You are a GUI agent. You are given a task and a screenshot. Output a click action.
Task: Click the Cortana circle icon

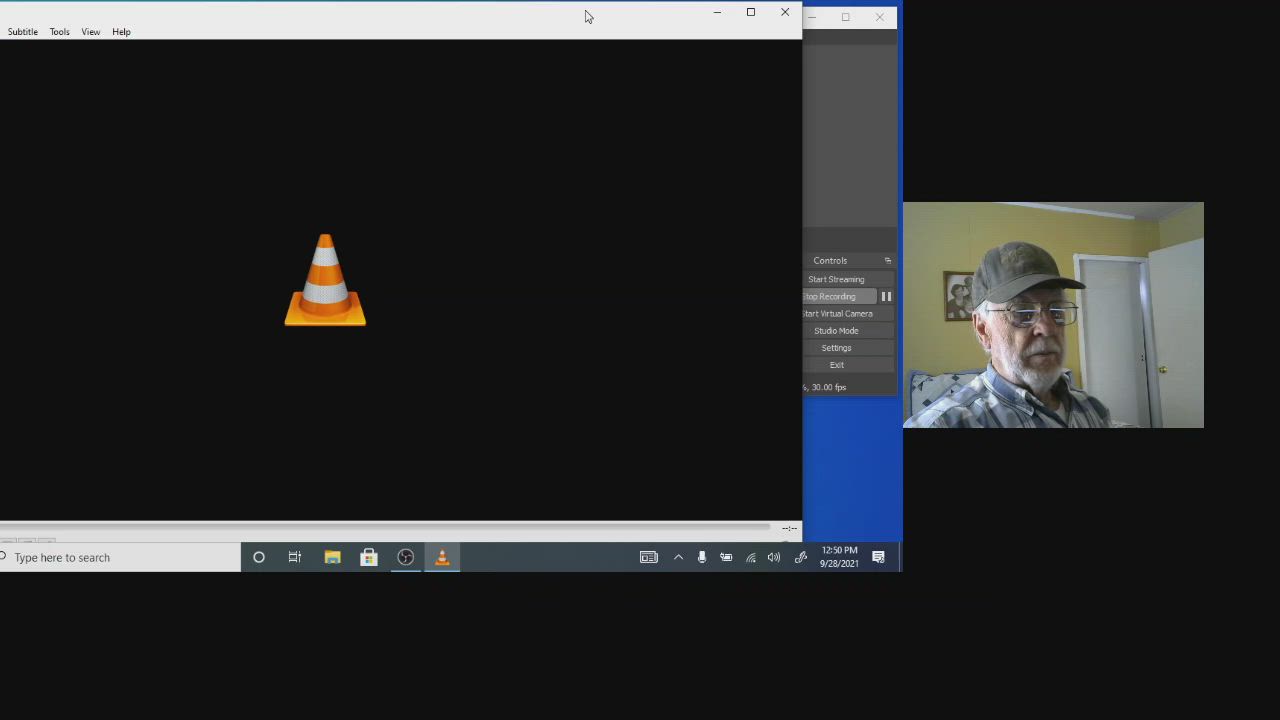(x=259, y=557)
